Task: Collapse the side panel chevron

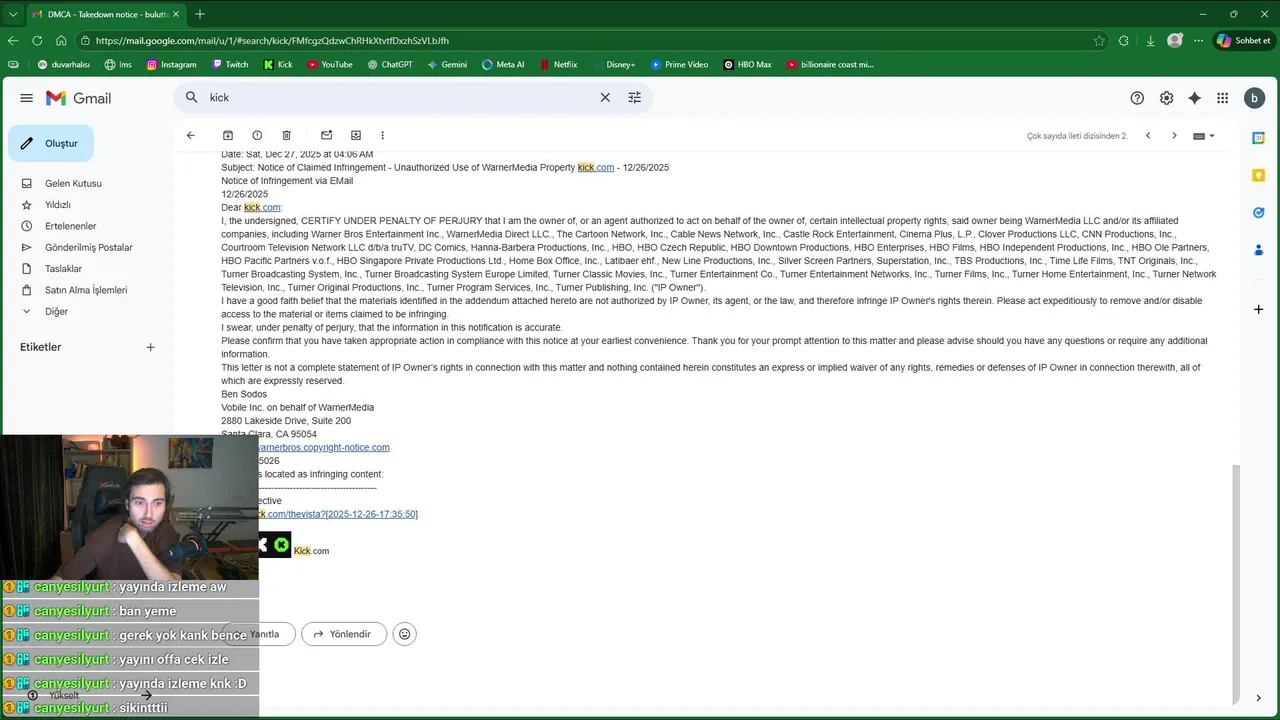Action: (1259, 698)
